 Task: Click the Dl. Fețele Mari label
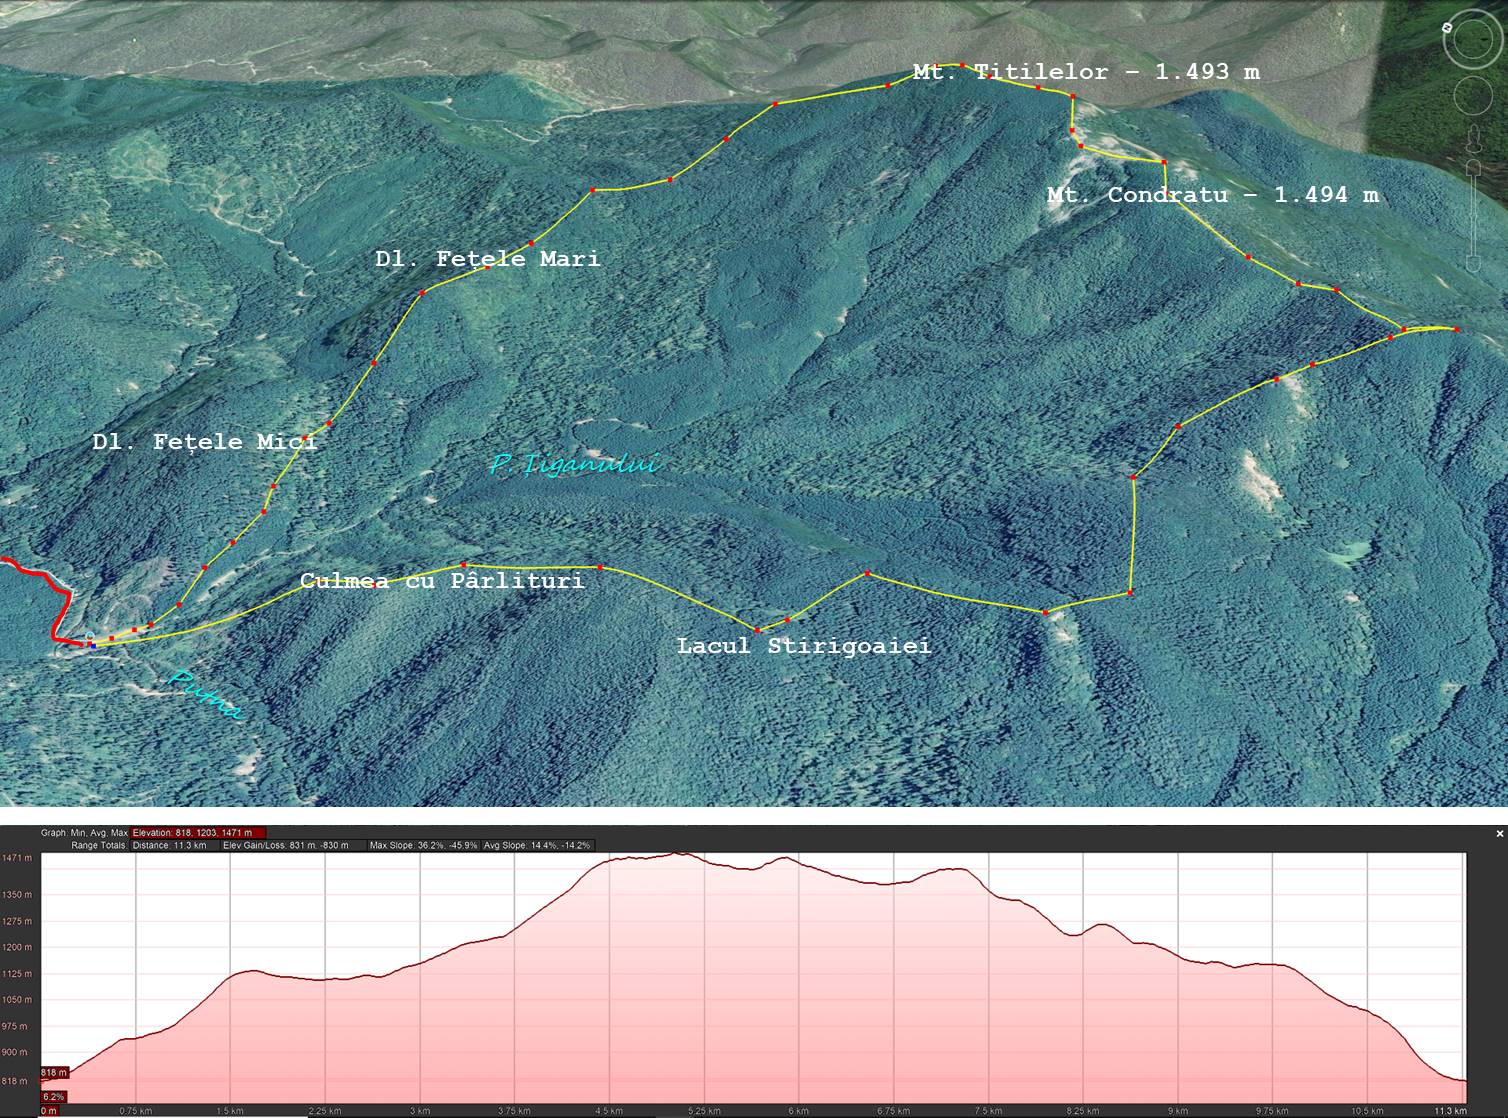click(488, 259)
